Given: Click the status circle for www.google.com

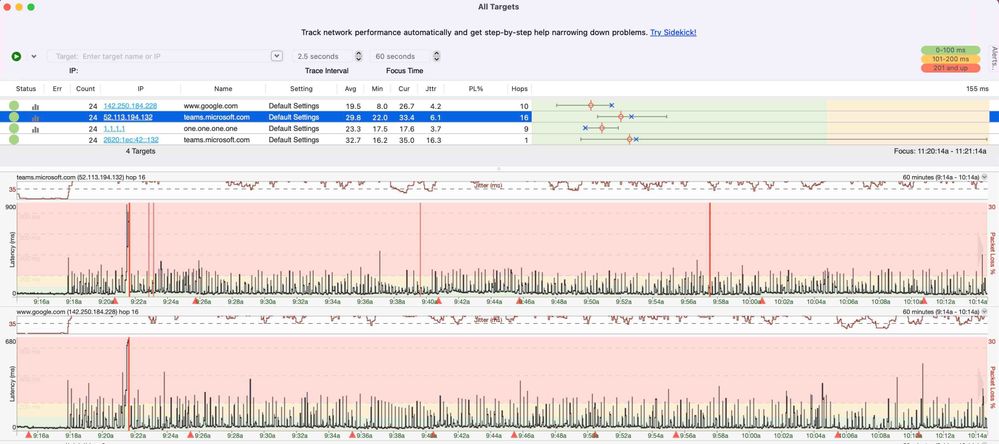Looking at the screenshot, I should point(14,106).
